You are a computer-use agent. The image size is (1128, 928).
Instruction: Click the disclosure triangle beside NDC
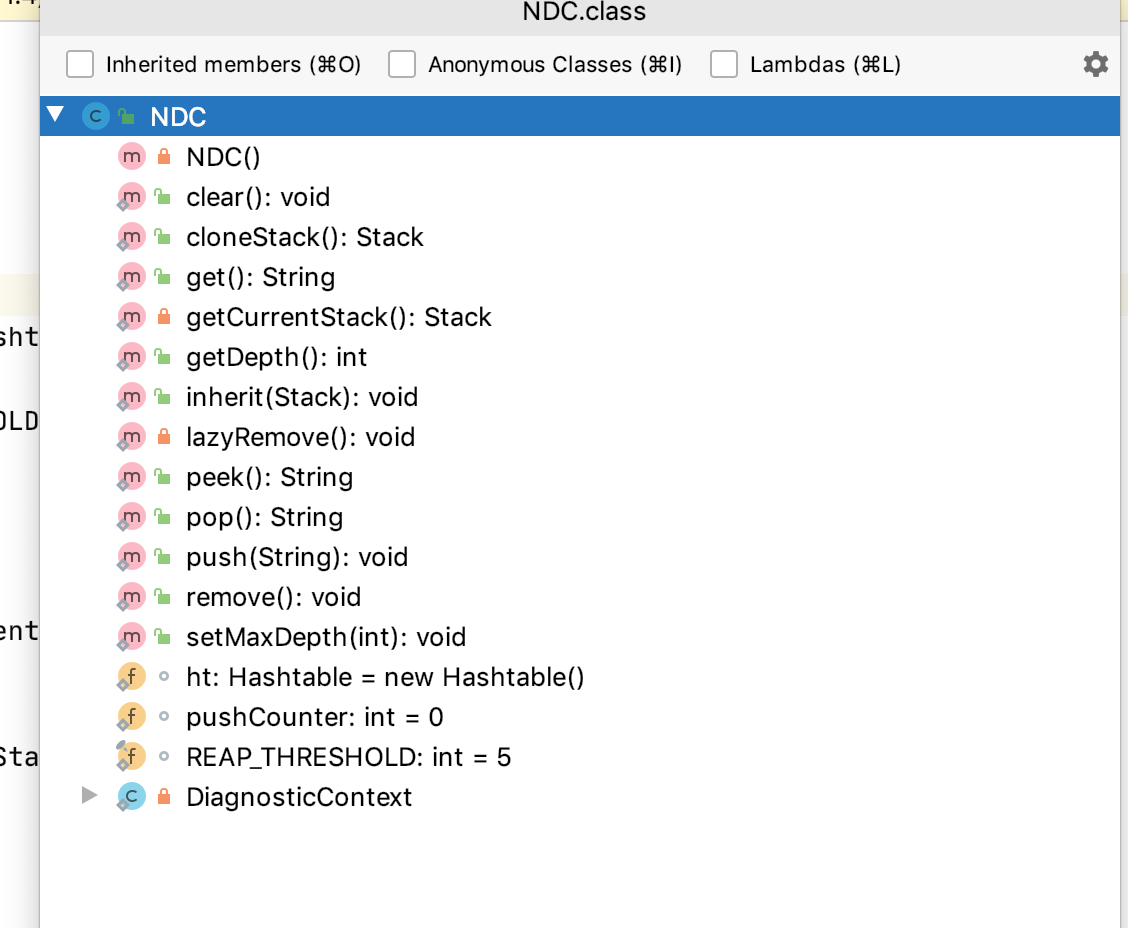pos(55,114)
